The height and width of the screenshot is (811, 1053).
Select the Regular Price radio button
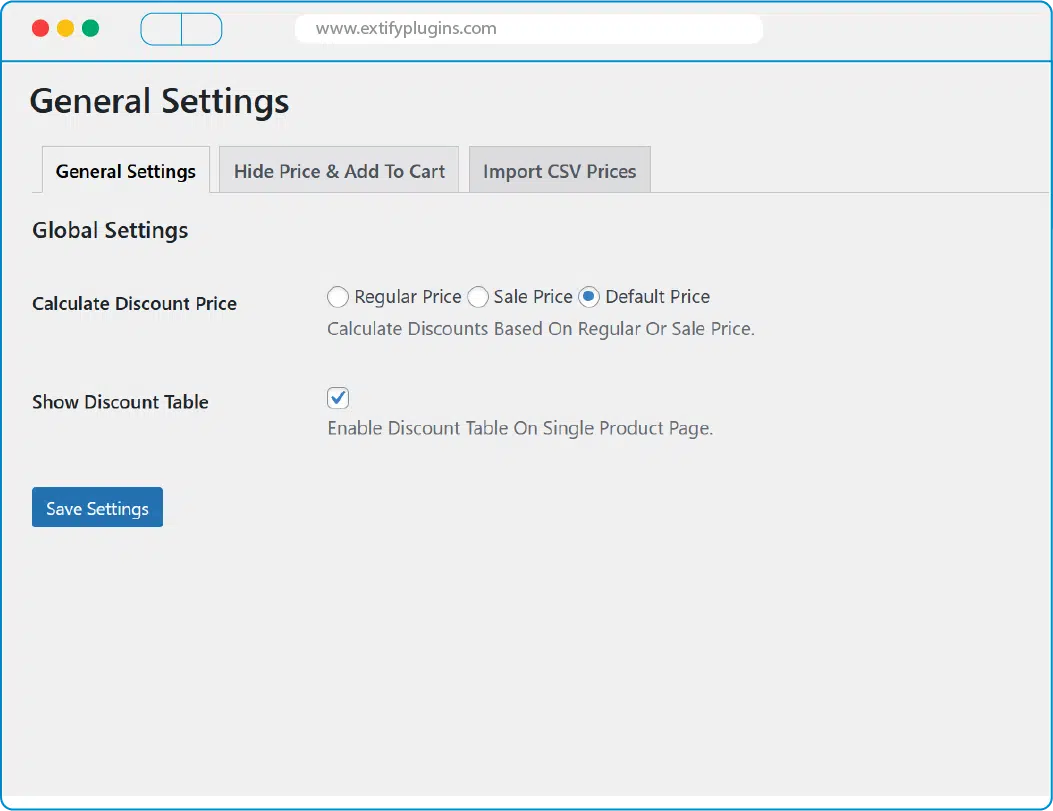tap(338, 297)
